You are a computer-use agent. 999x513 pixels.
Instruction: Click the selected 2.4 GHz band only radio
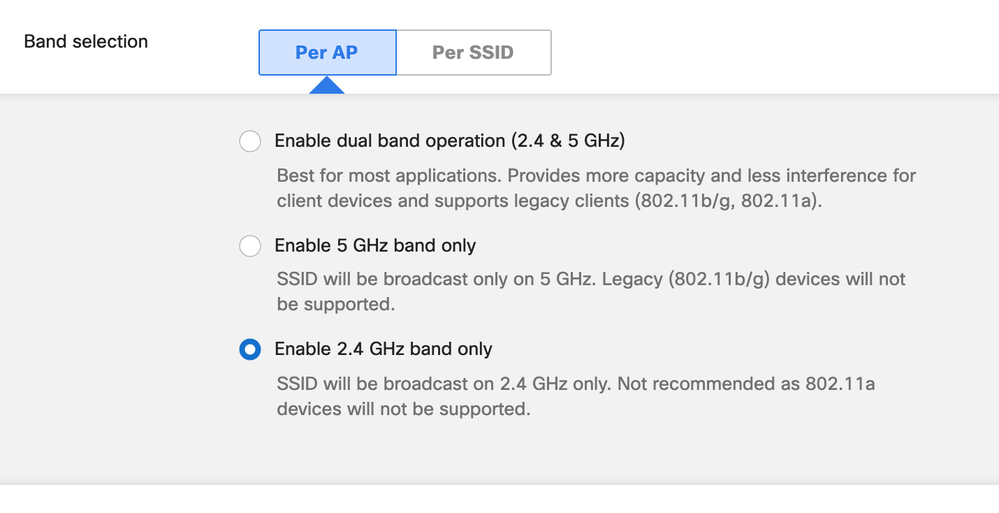coord(250,349)
